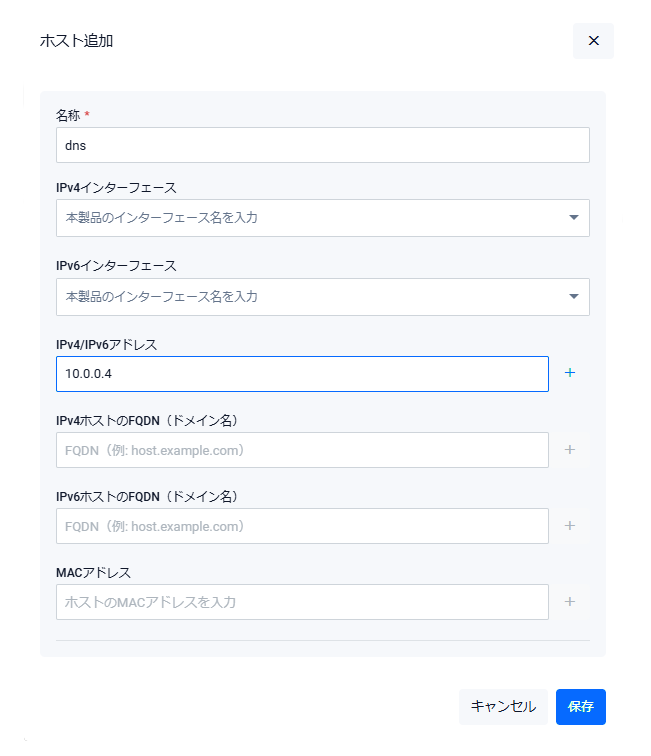Close the ホスト追加 dialog with X
This screenshot has height=756, width=651.
[x=593, y=41]
